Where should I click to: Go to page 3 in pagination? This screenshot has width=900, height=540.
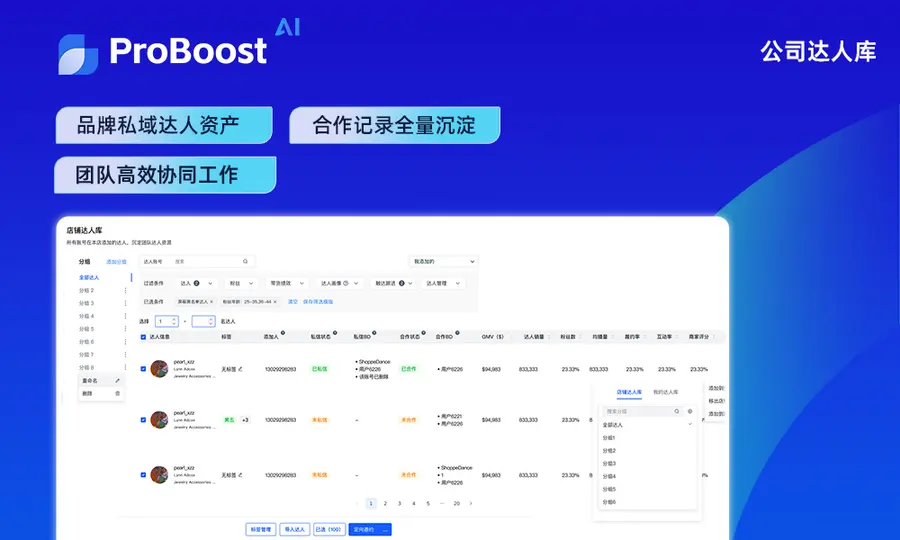tap(399, 503)
